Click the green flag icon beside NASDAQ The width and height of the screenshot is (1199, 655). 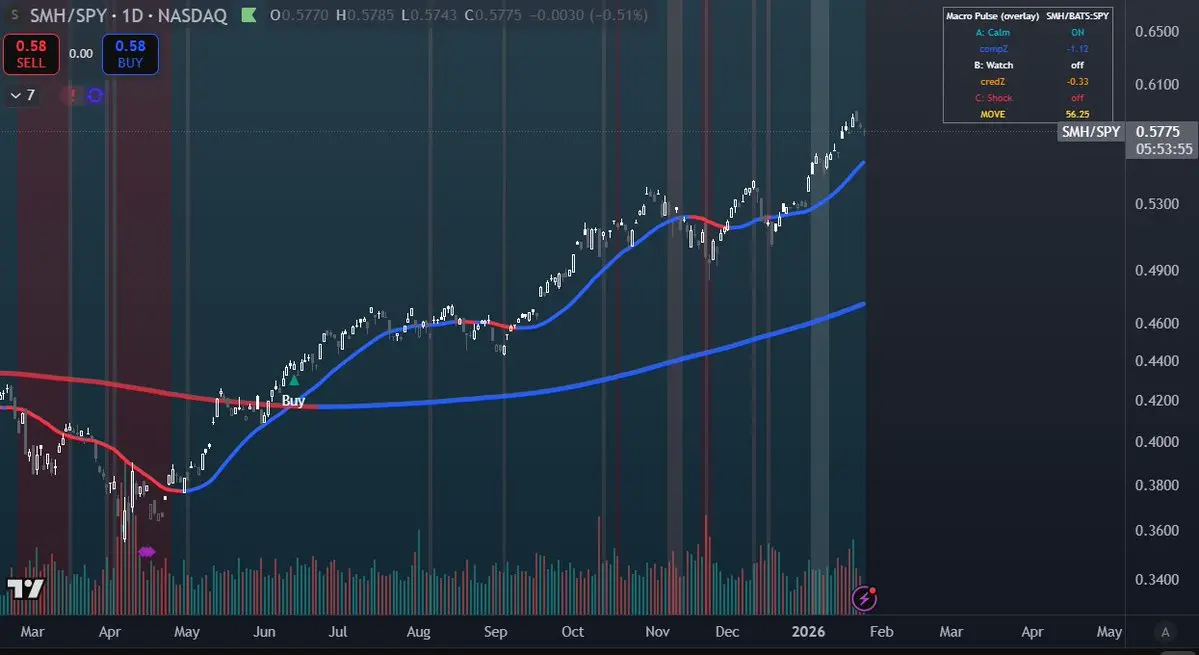click(x=249, y=15)
